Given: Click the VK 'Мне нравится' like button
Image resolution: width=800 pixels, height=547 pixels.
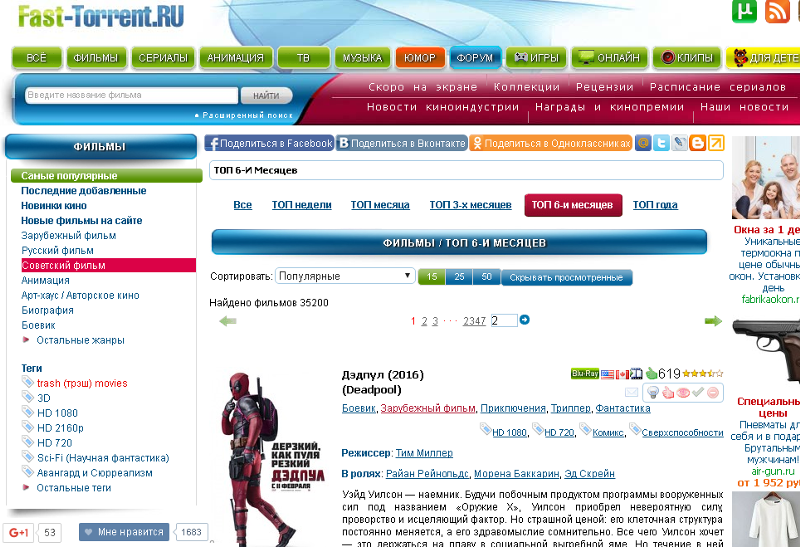Looking at the screenshot, I should pyautogui.click(x=123, y=532).
